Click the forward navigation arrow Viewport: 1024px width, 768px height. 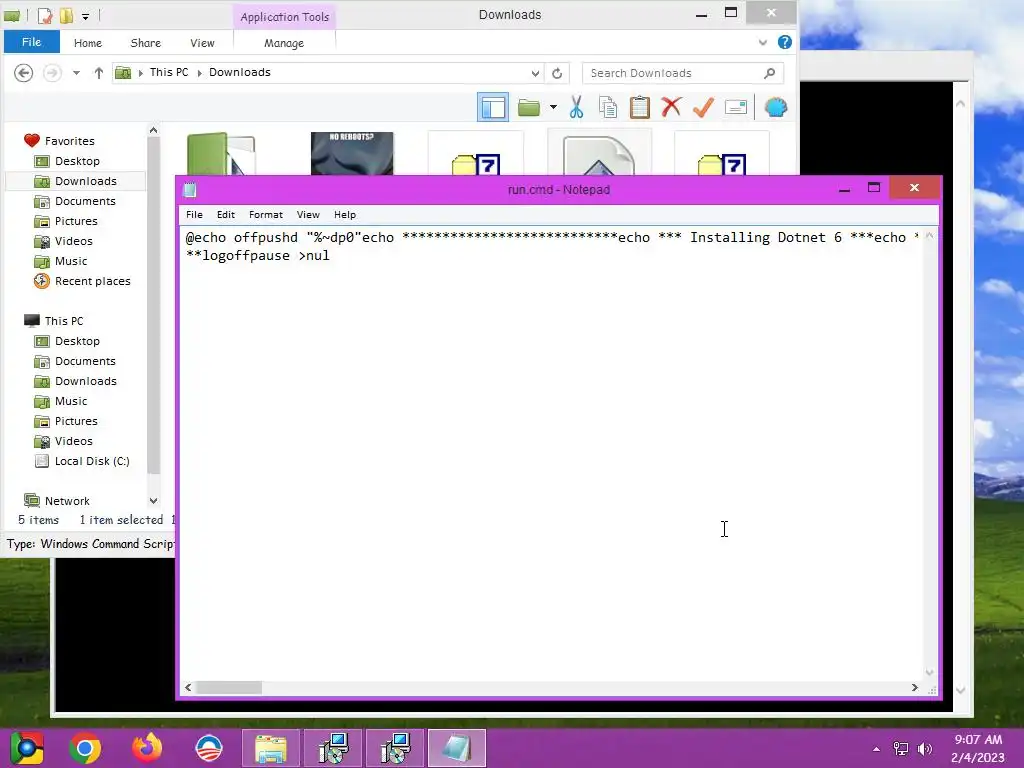pos(52,72)
